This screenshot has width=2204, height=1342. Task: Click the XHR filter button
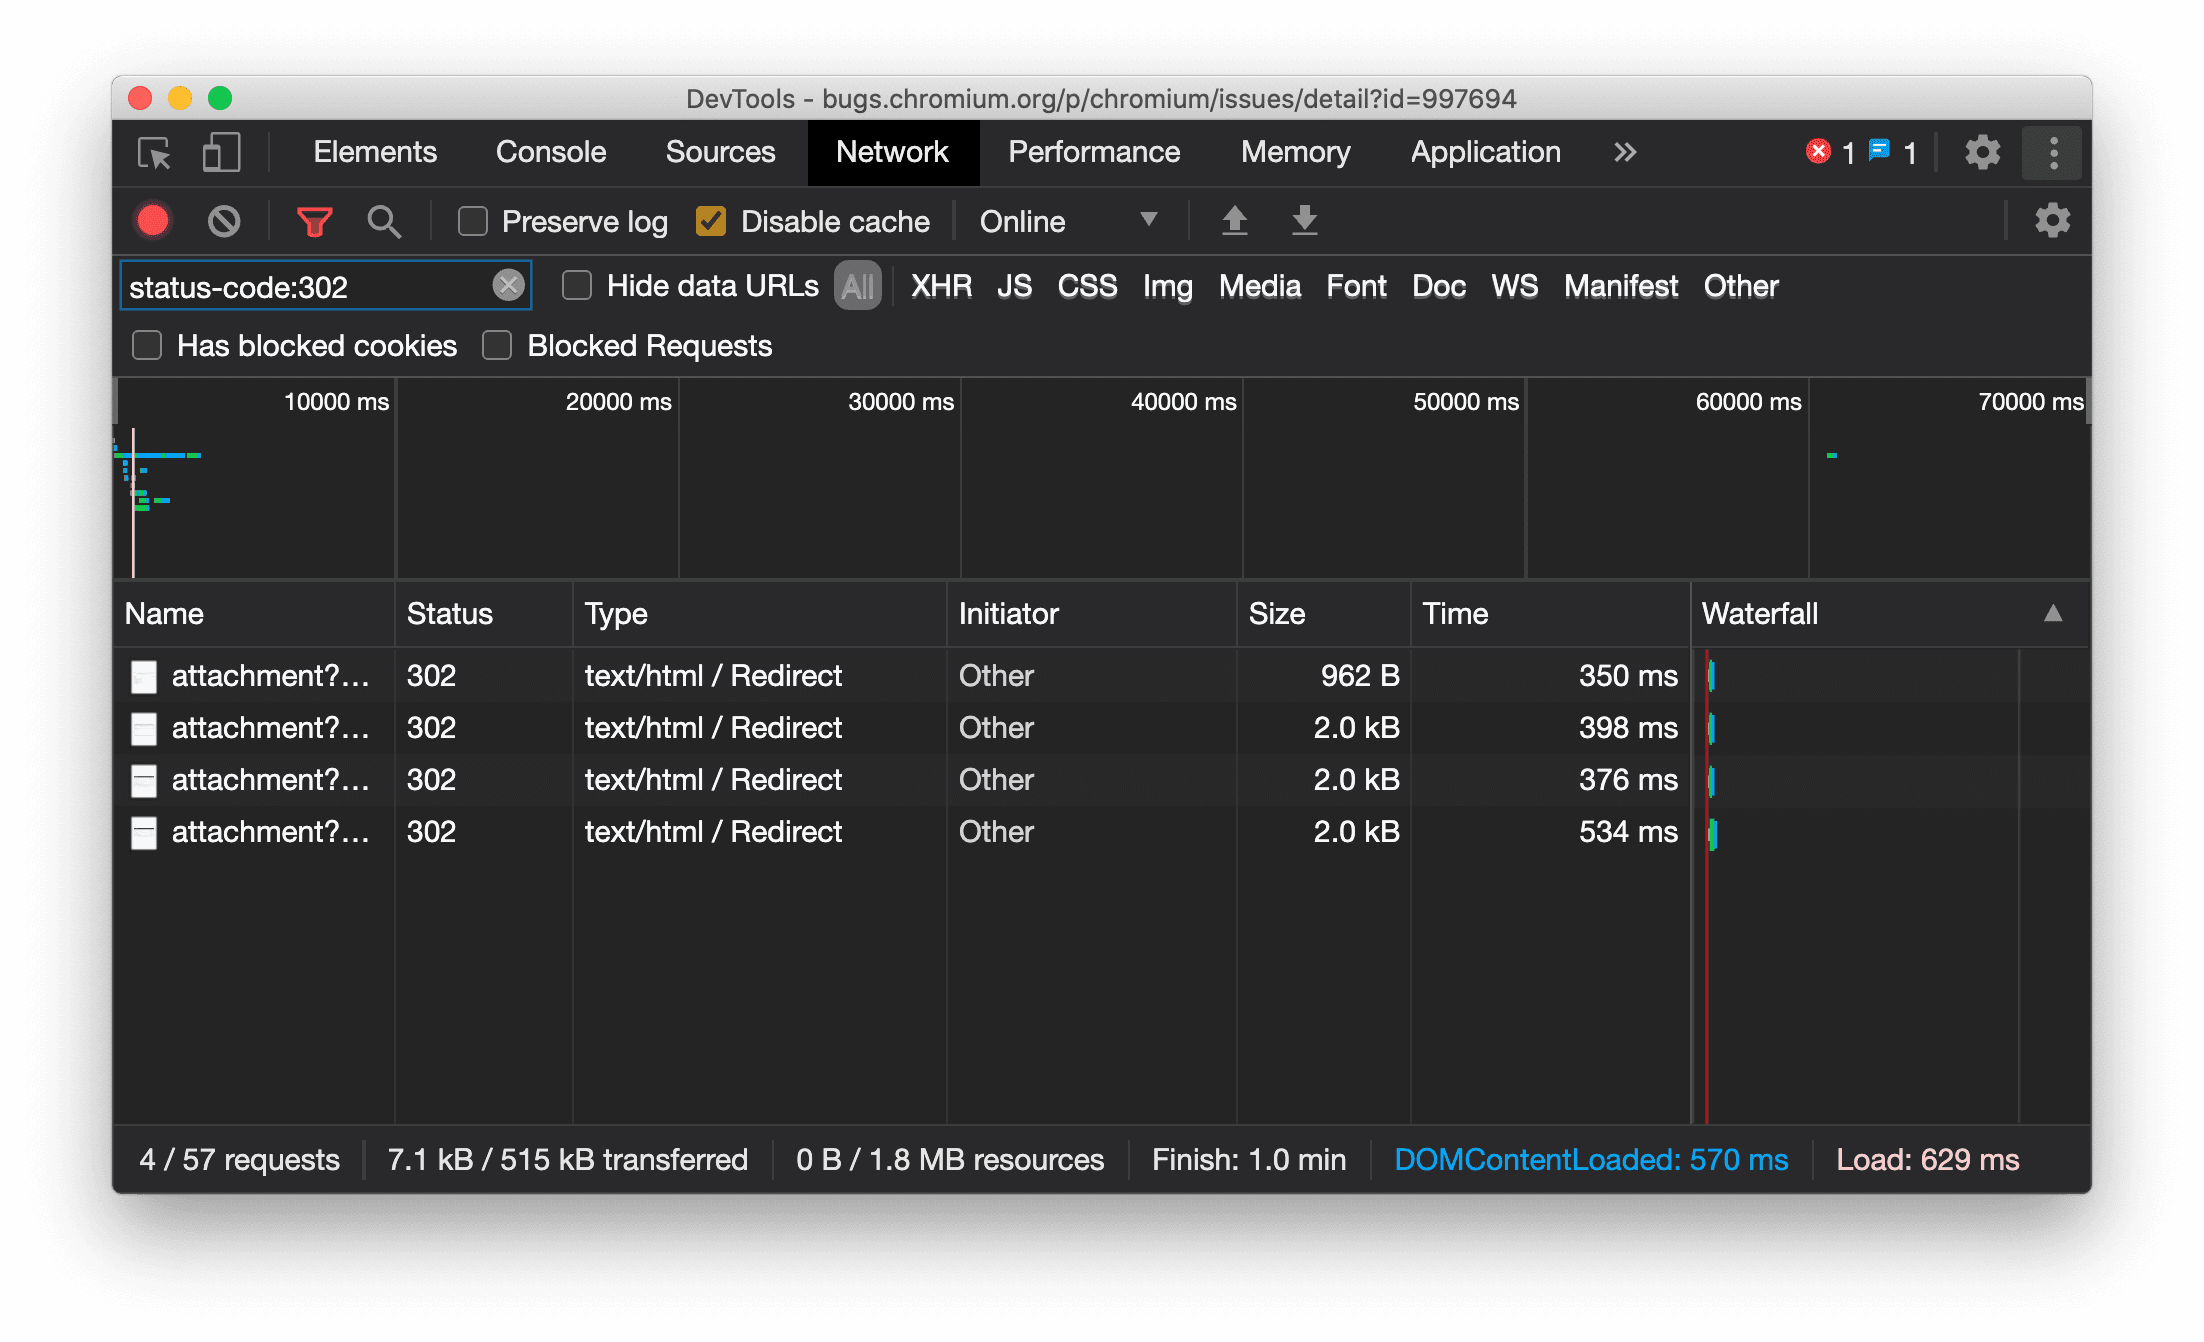point(940,285)
